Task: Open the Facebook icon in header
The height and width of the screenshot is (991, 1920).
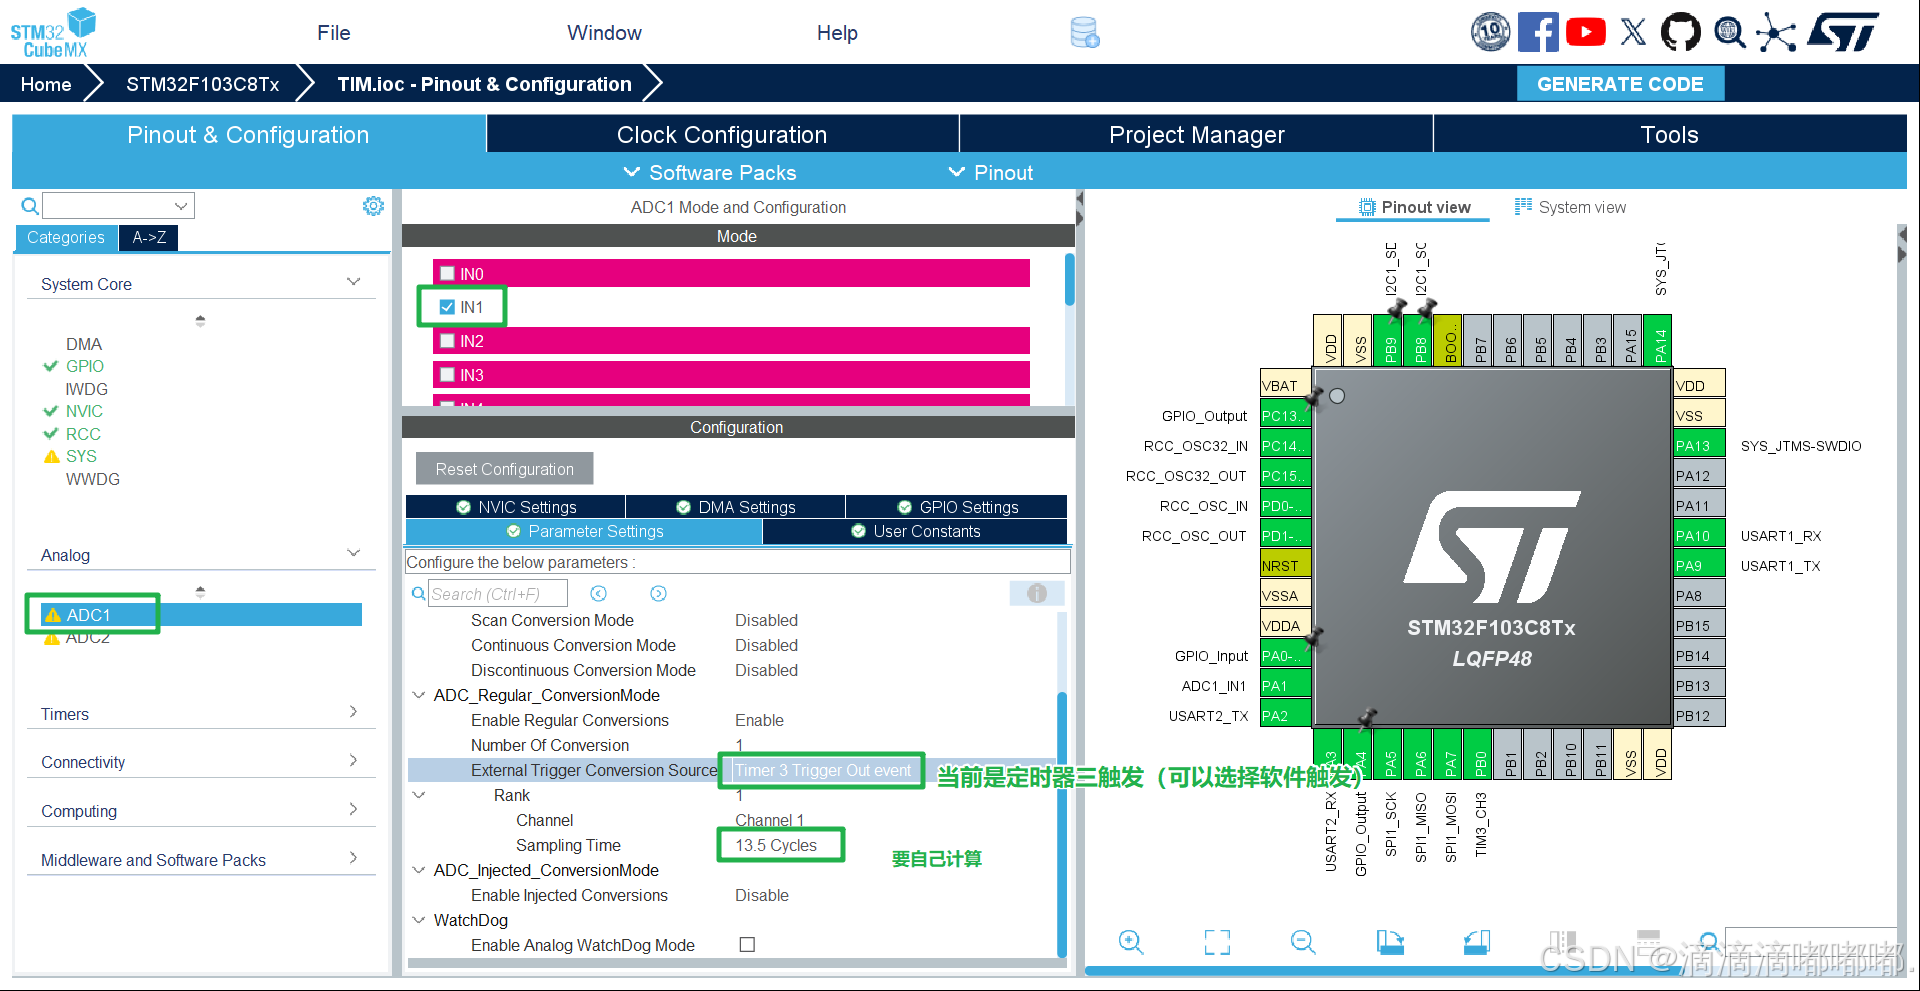Action: coord(1538,32)
